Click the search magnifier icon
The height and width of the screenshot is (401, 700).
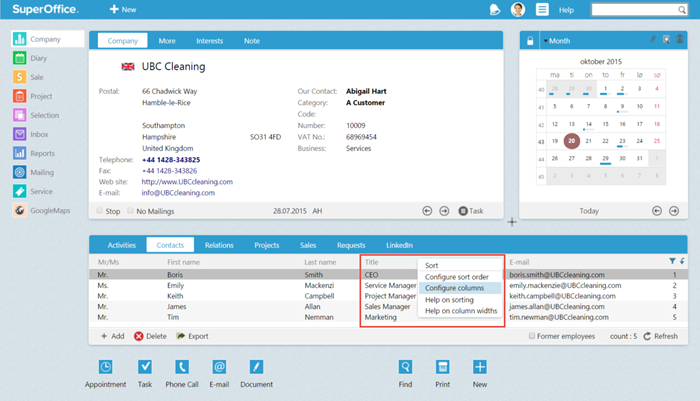coord(682,10)
